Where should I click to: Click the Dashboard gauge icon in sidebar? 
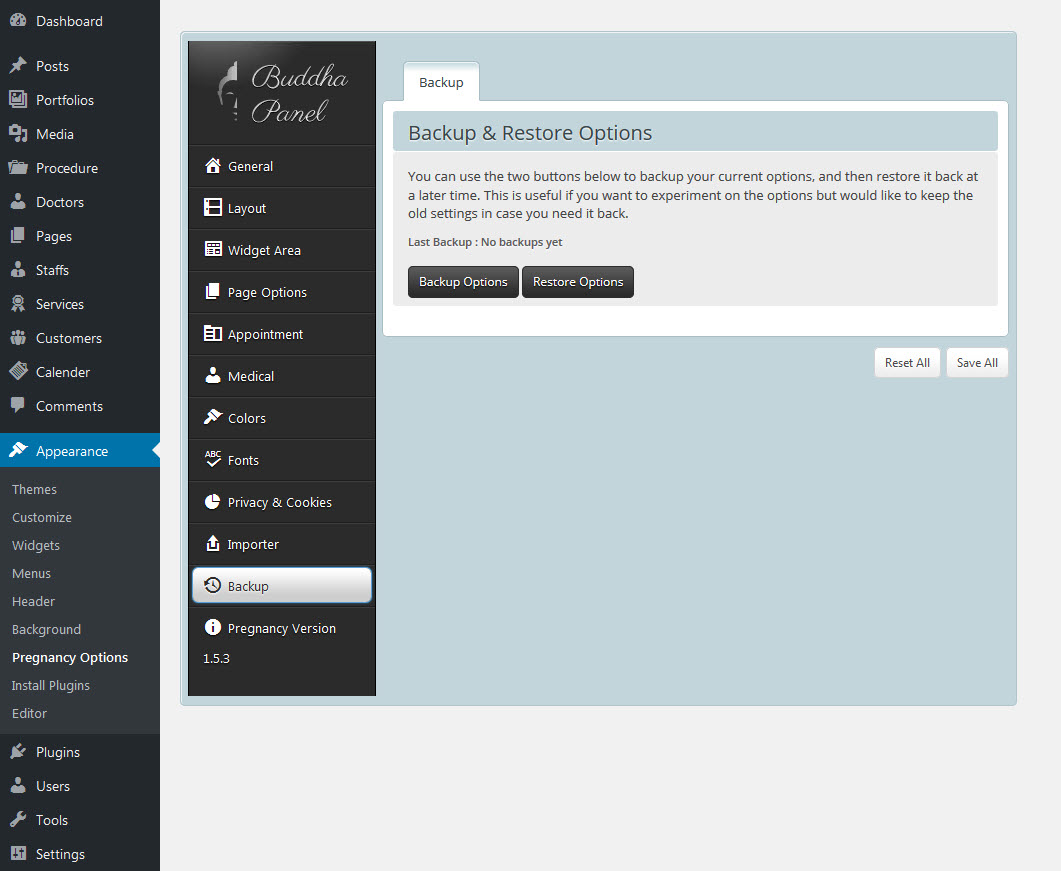point(18,21)
